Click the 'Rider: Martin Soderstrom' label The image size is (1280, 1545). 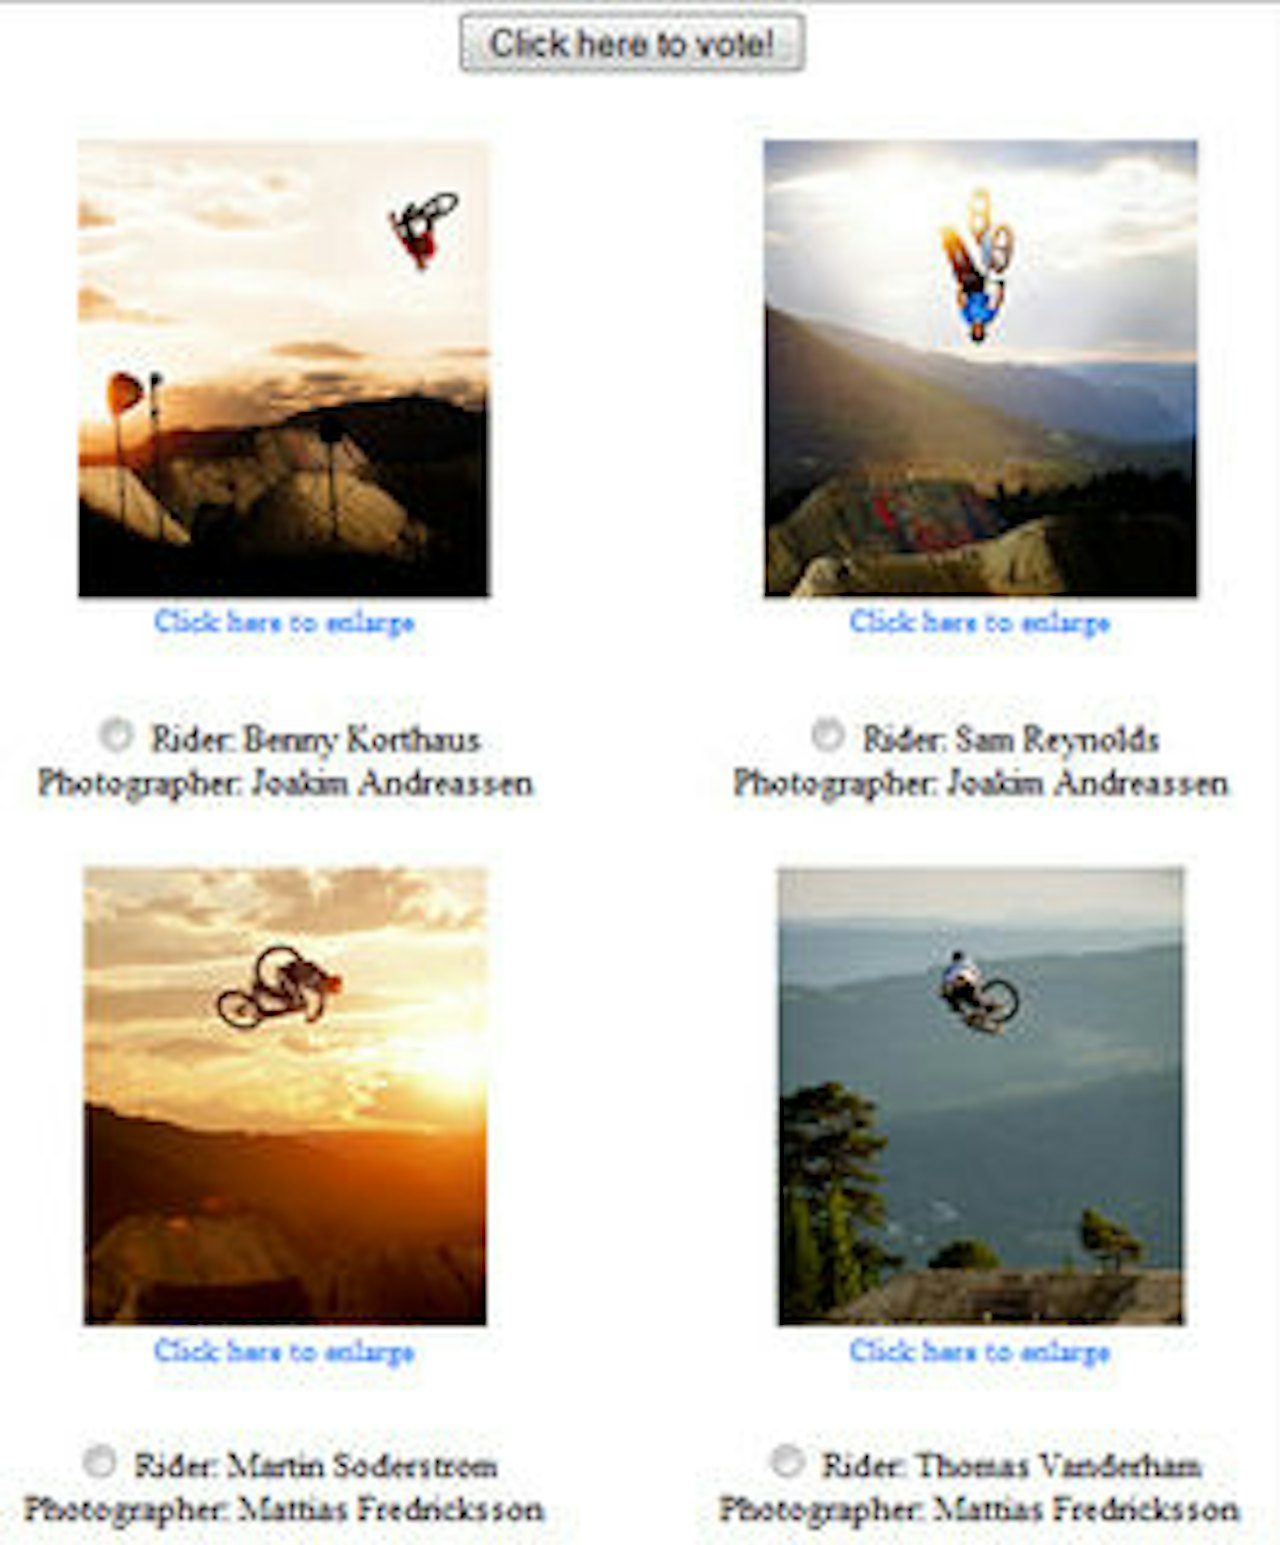coord(316,1466)
